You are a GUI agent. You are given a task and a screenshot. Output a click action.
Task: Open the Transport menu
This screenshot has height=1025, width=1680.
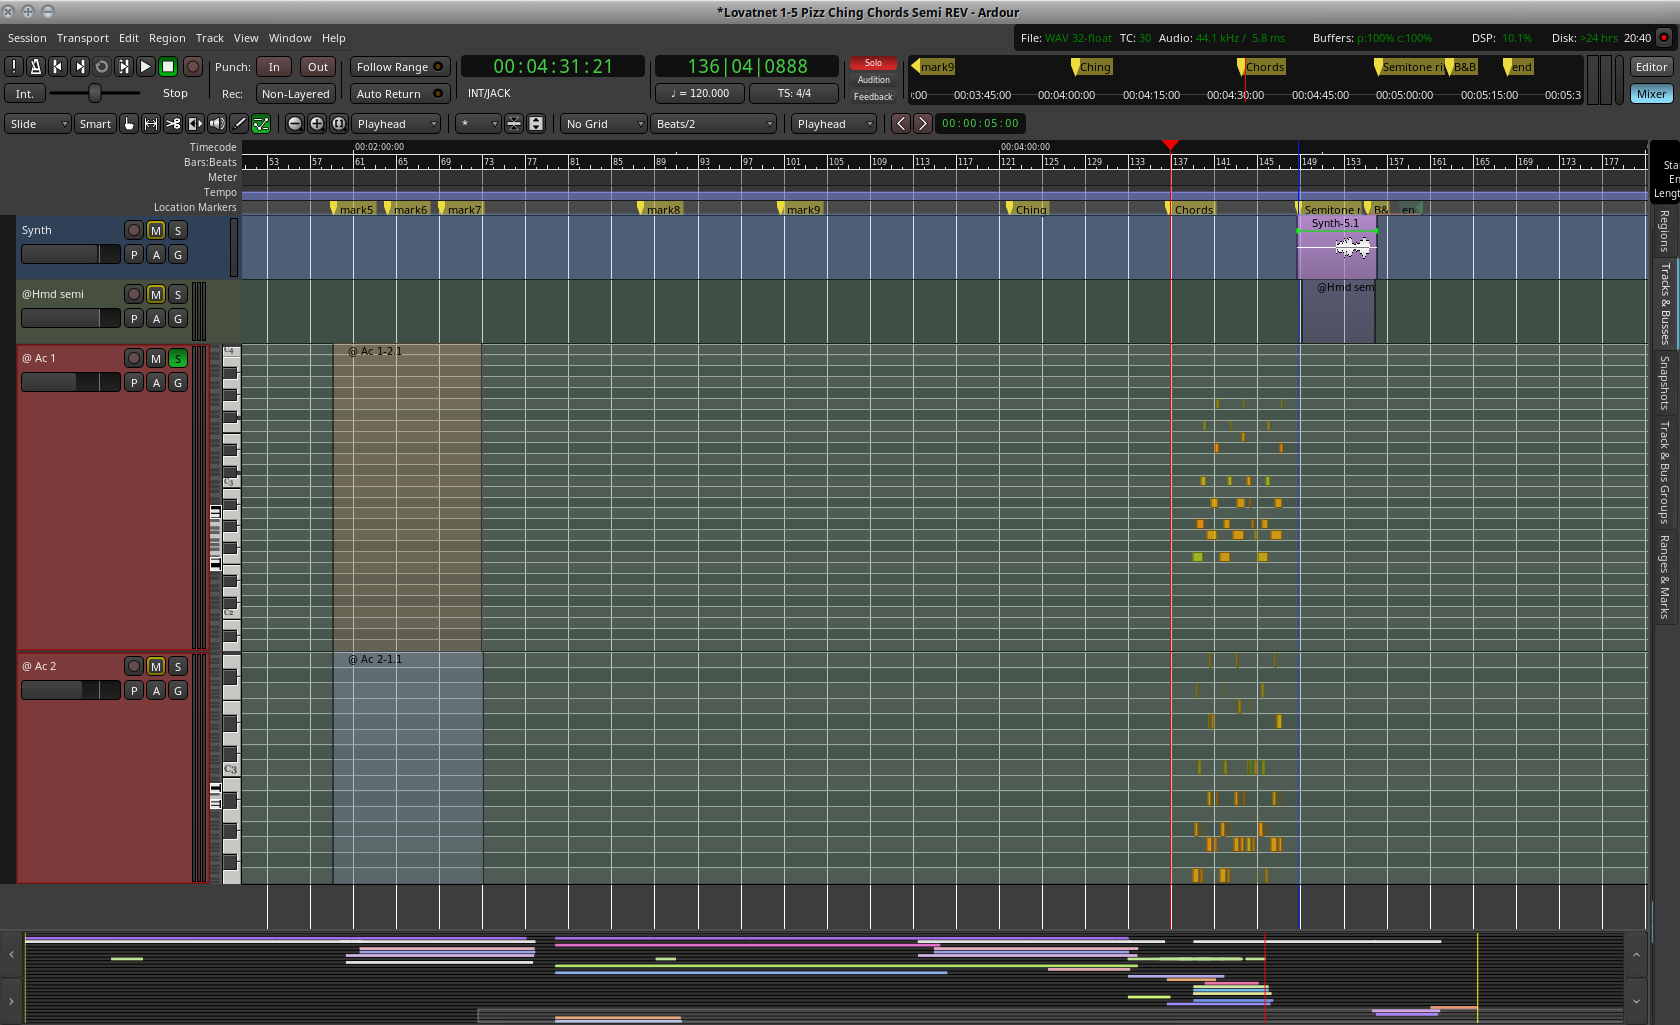click(x=82, y=38)
